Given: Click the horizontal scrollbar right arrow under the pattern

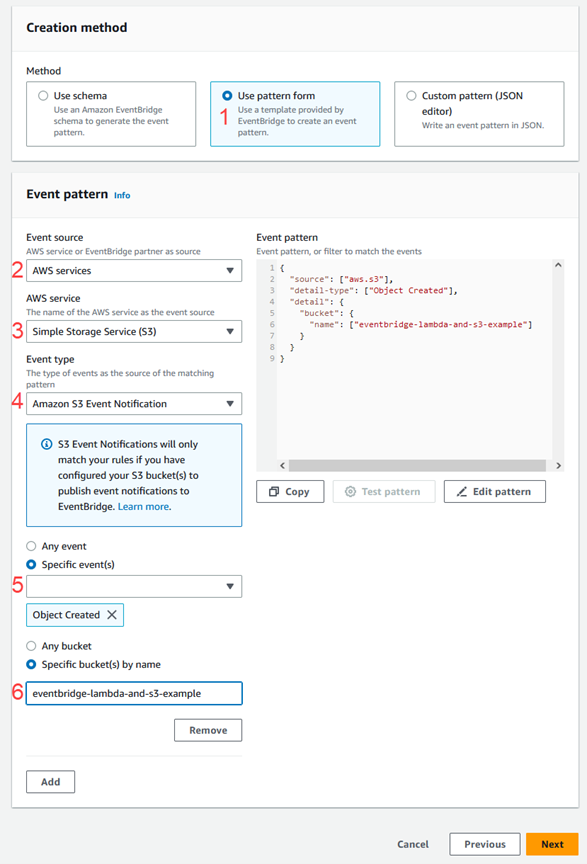Looking at the screenshot, I should pyautogui.click(x=558, y=466).
